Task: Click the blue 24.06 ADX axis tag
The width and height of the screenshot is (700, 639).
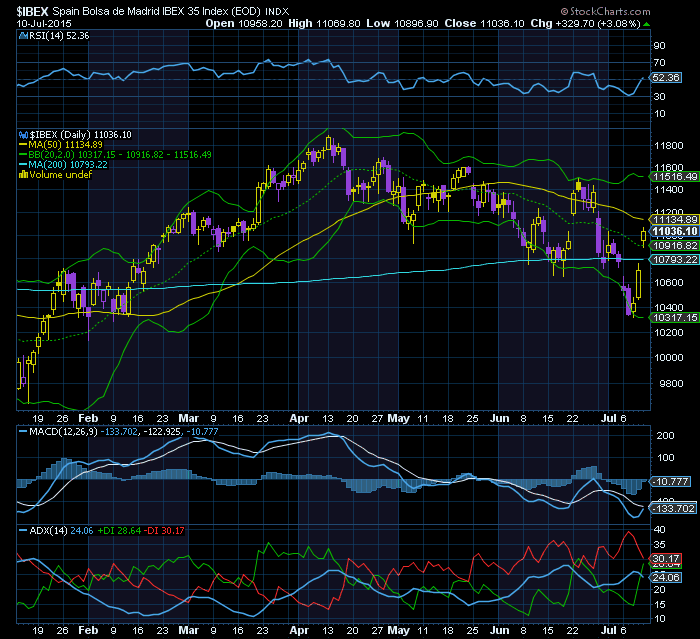Action: (666, 578)
